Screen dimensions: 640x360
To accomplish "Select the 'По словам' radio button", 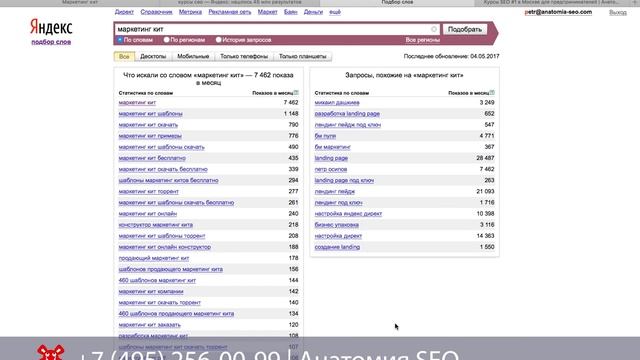I will click(120, 40).
